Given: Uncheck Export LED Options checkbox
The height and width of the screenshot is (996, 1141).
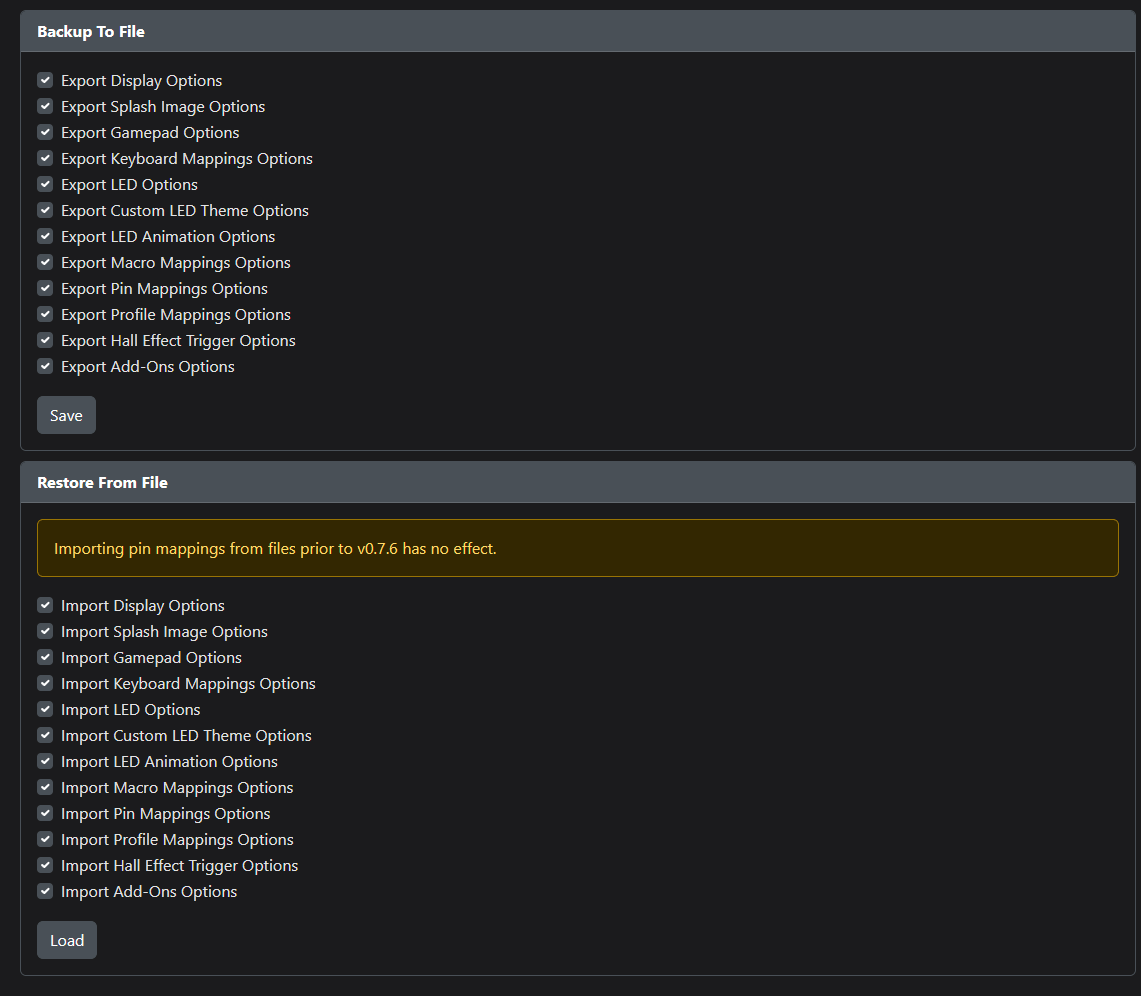Looking at the screenshot, I should [x=45, y=184].
